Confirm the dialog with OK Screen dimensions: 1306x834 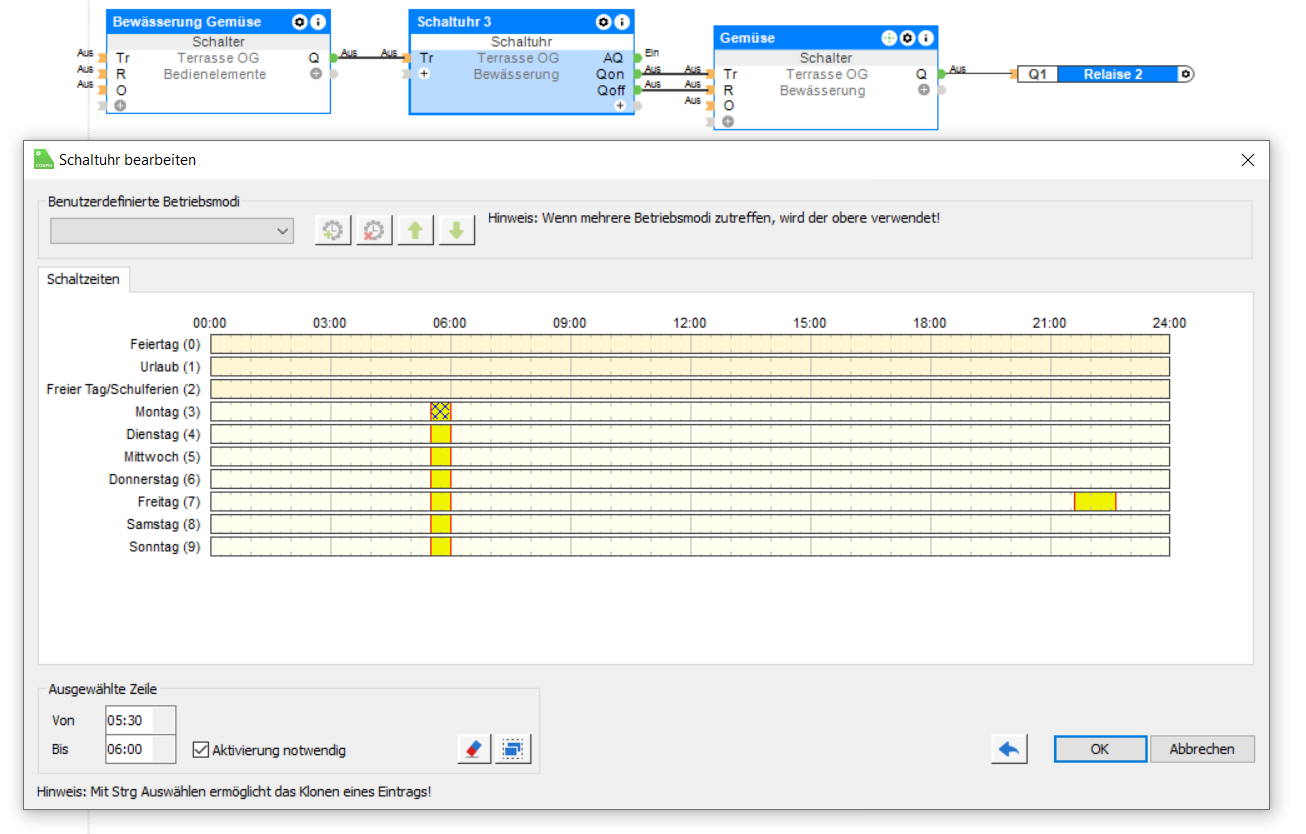[x=1099, y=749]
